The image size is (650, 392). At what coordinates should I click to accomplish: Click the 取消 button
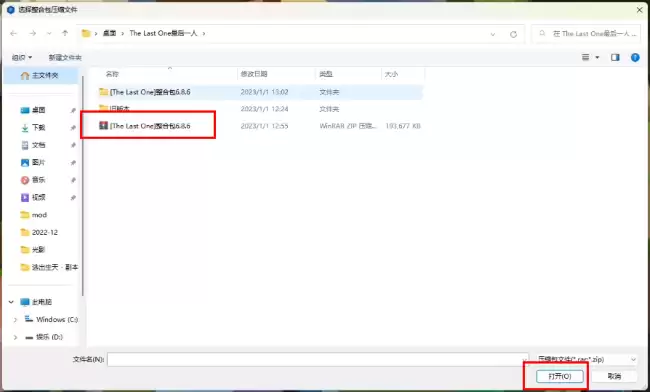tap(614, 376)
